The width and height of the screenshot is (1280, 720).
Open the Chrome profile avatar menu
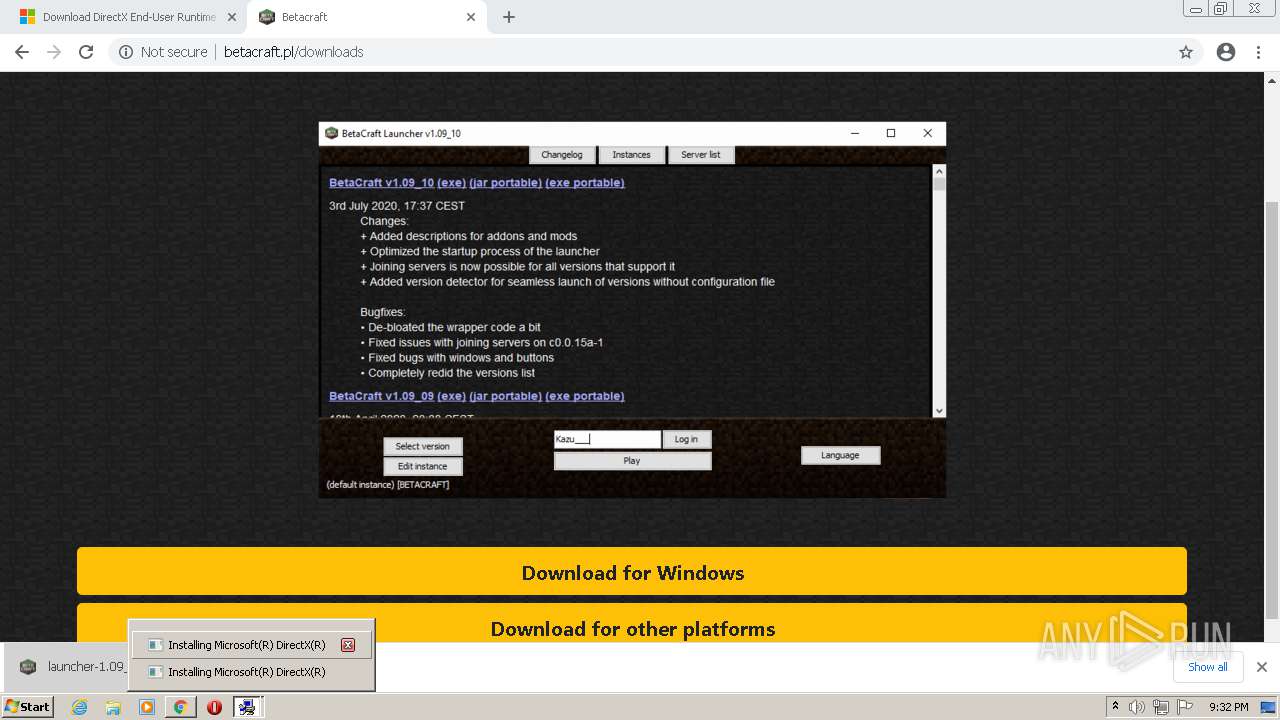(x=1226, y=52)
